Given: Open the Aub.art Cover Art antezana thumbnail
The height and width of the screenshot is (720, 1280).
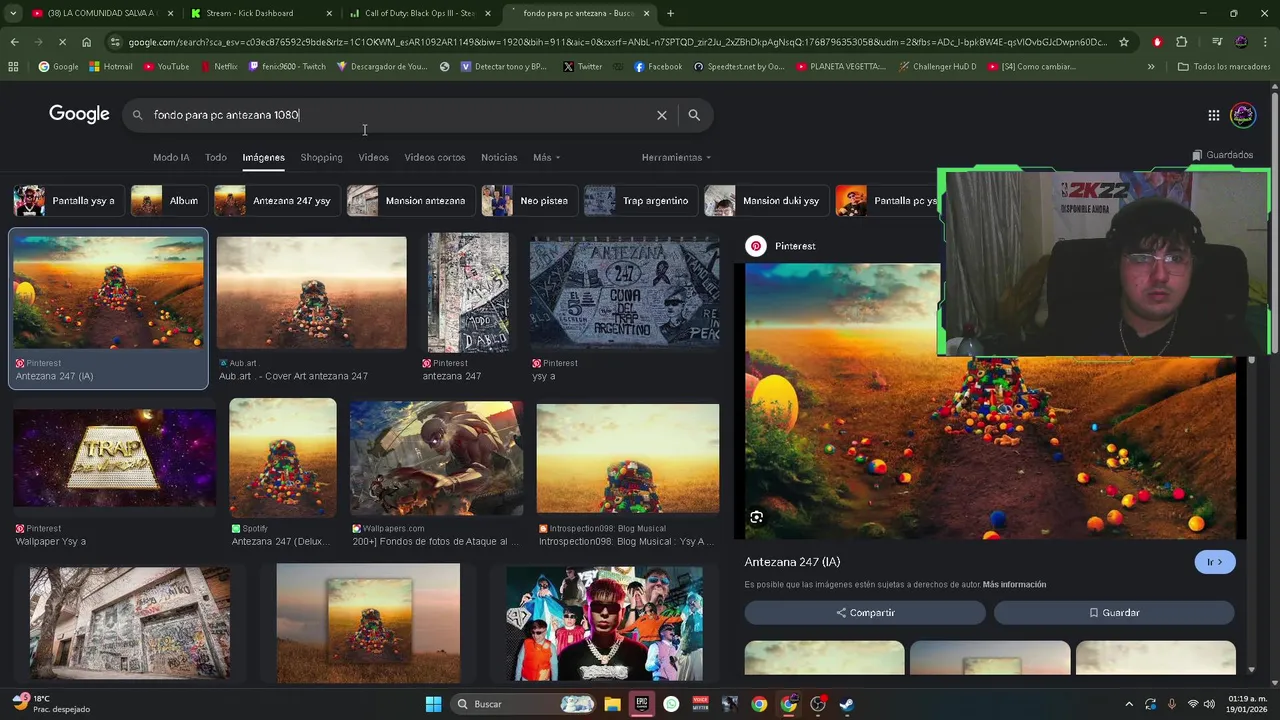Looking at the screenshot, I should [x=312, y=293].
